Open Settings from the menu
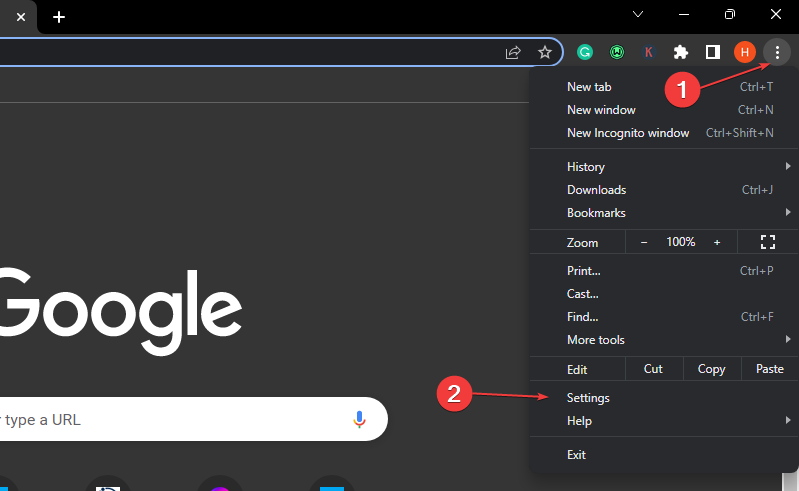Viewport: 799px width, 491px height. coord(664,397)
